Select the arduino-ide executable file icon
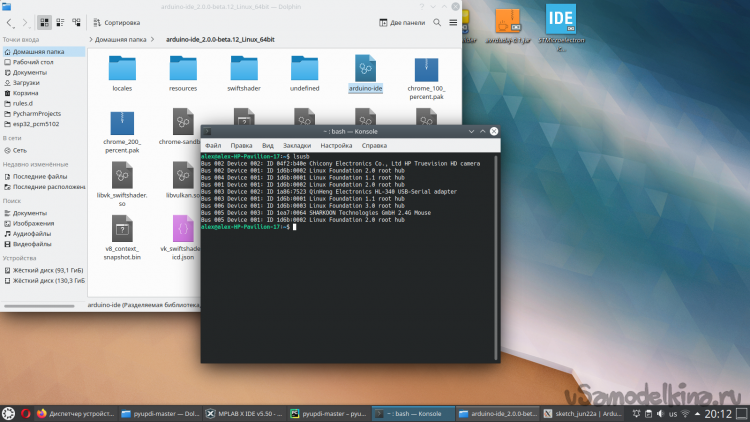 click(365, 69)
